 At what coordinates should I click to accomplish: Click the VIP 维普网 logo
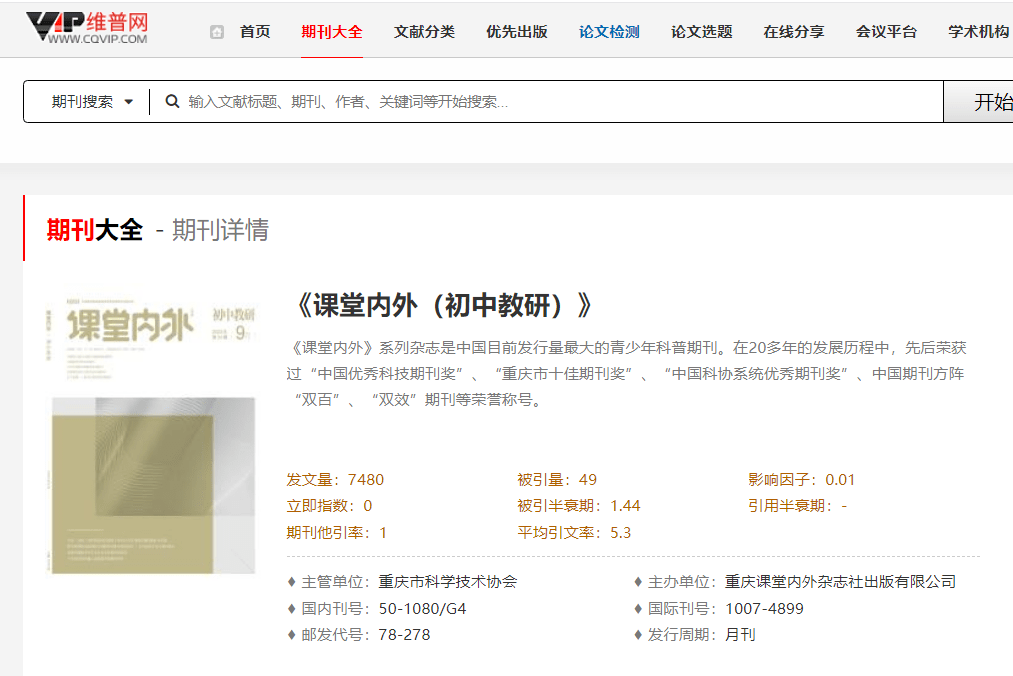[x=87, y=28]
